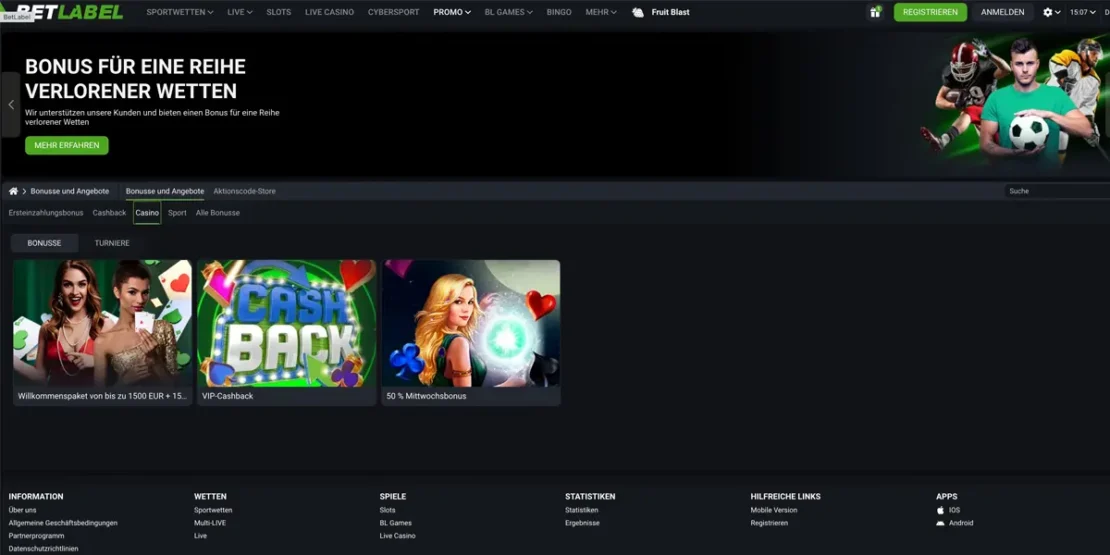This screenshot has height=555, width=1110.
Task: Click the iOS apple icon in footer
Action: [940, 510]
